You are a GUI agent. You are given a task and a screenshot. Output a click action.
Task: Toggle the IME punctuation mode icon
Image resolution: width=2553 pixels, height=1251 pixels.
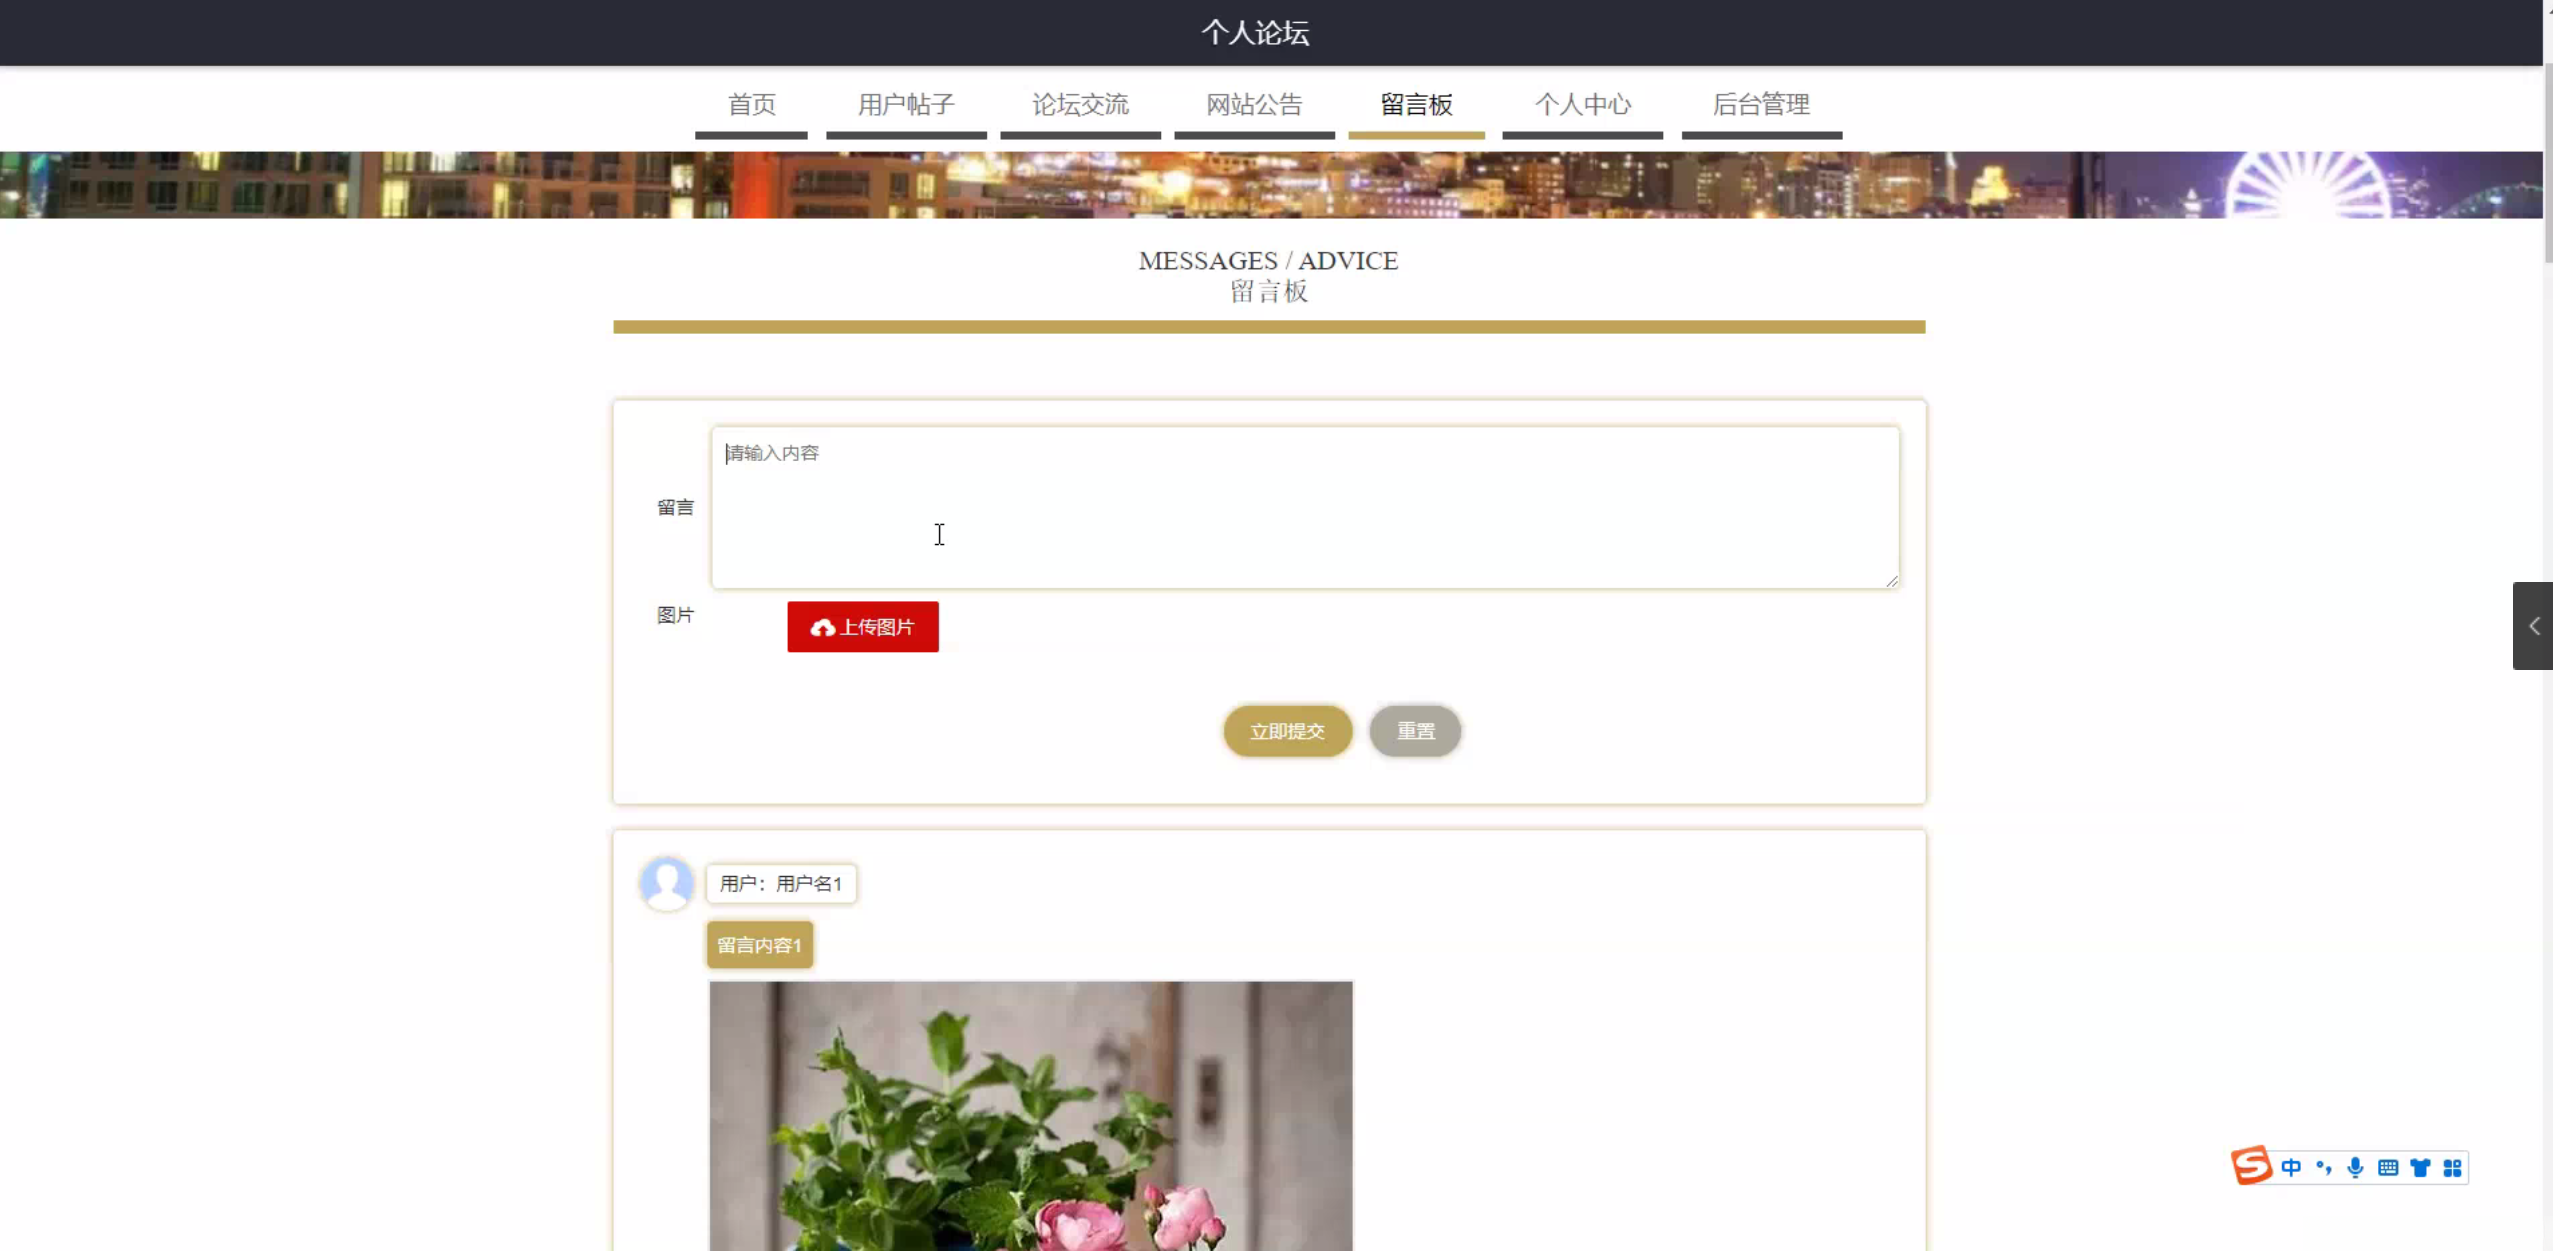[x=2323, y=1168]
